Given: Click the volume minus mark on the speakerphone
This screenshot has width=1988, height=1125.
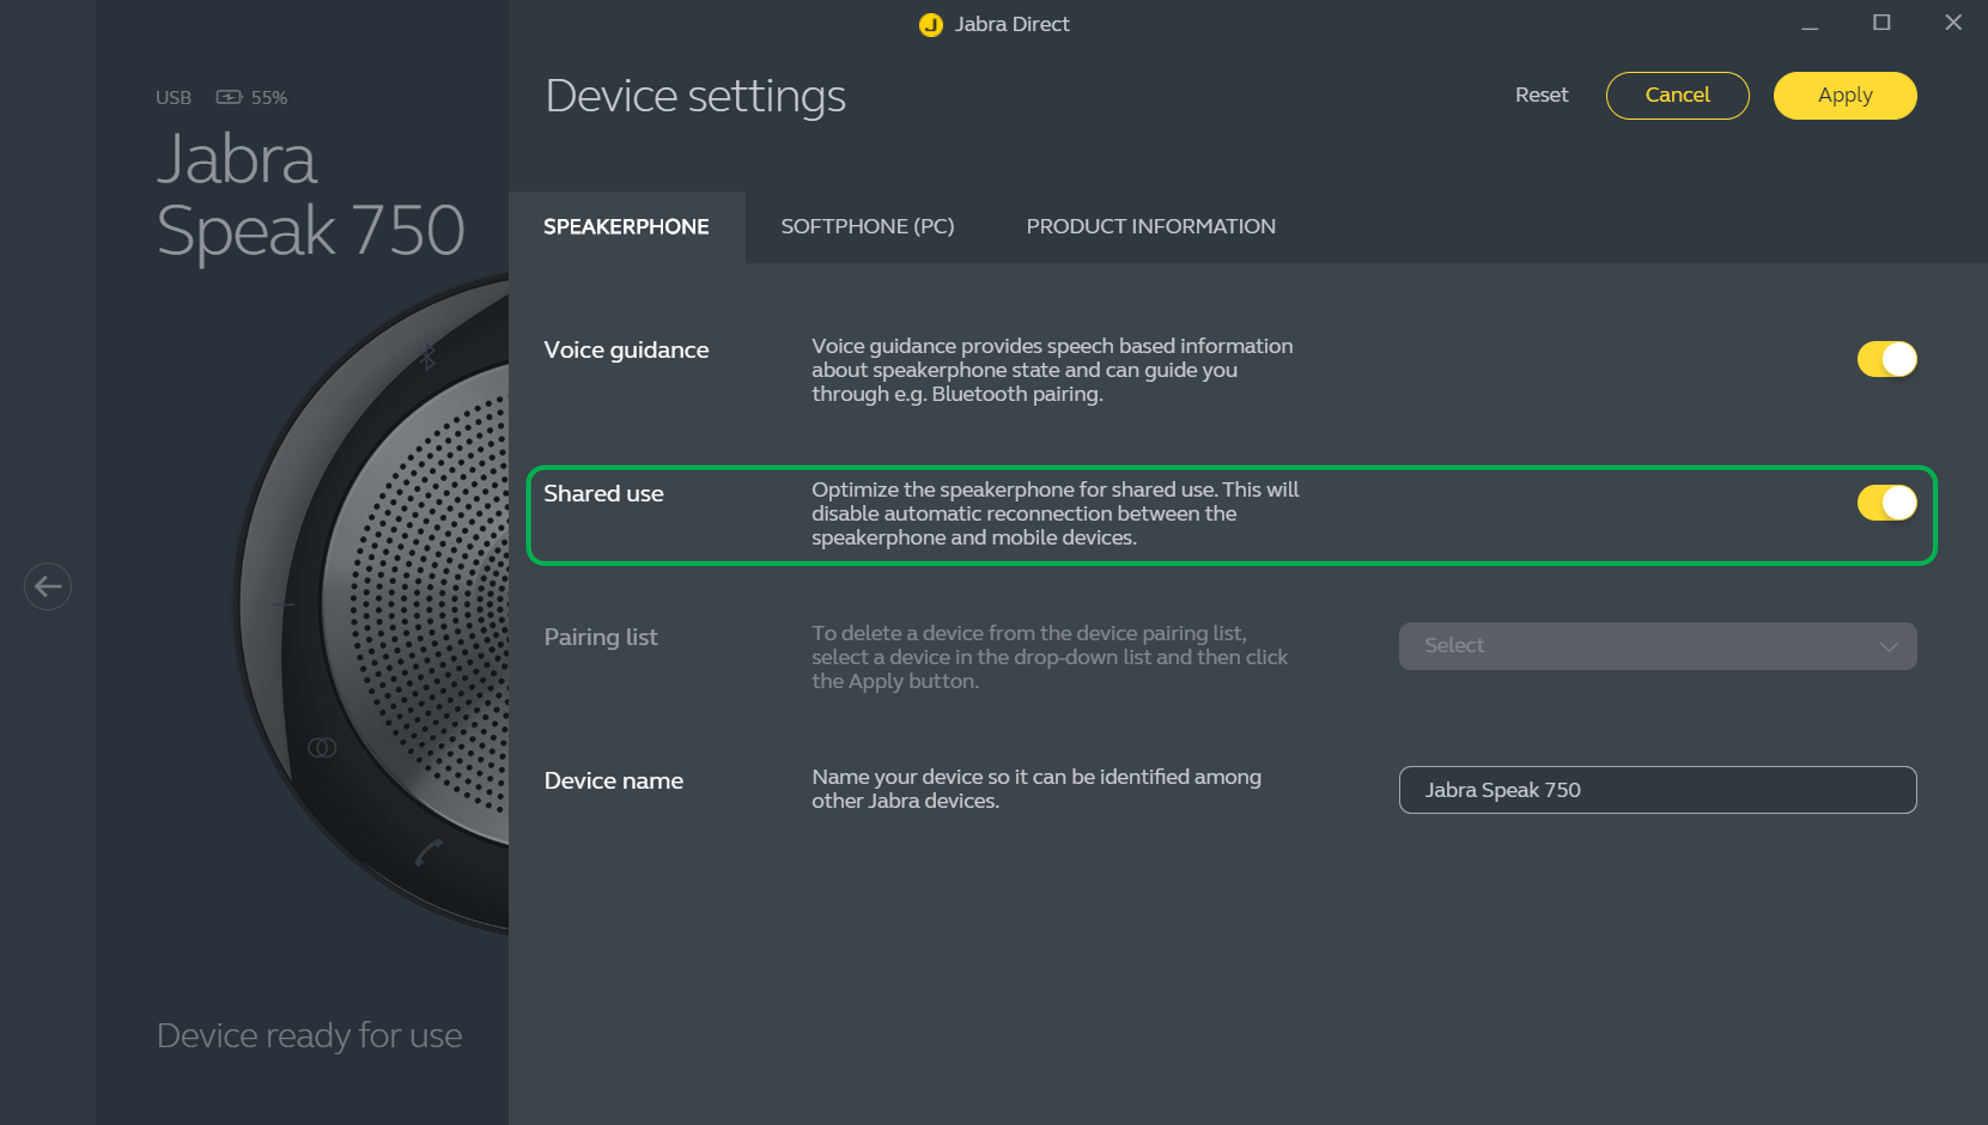Looking at the screenshot, I should coord(284,604).
